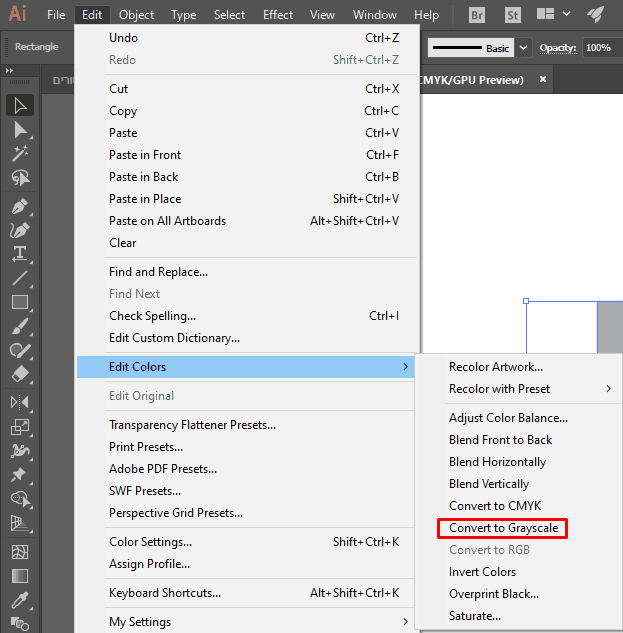This screenshot has width=623, height=633.
Task: Select the Puppet Warp pin tool
Action: tap(20, 475)
